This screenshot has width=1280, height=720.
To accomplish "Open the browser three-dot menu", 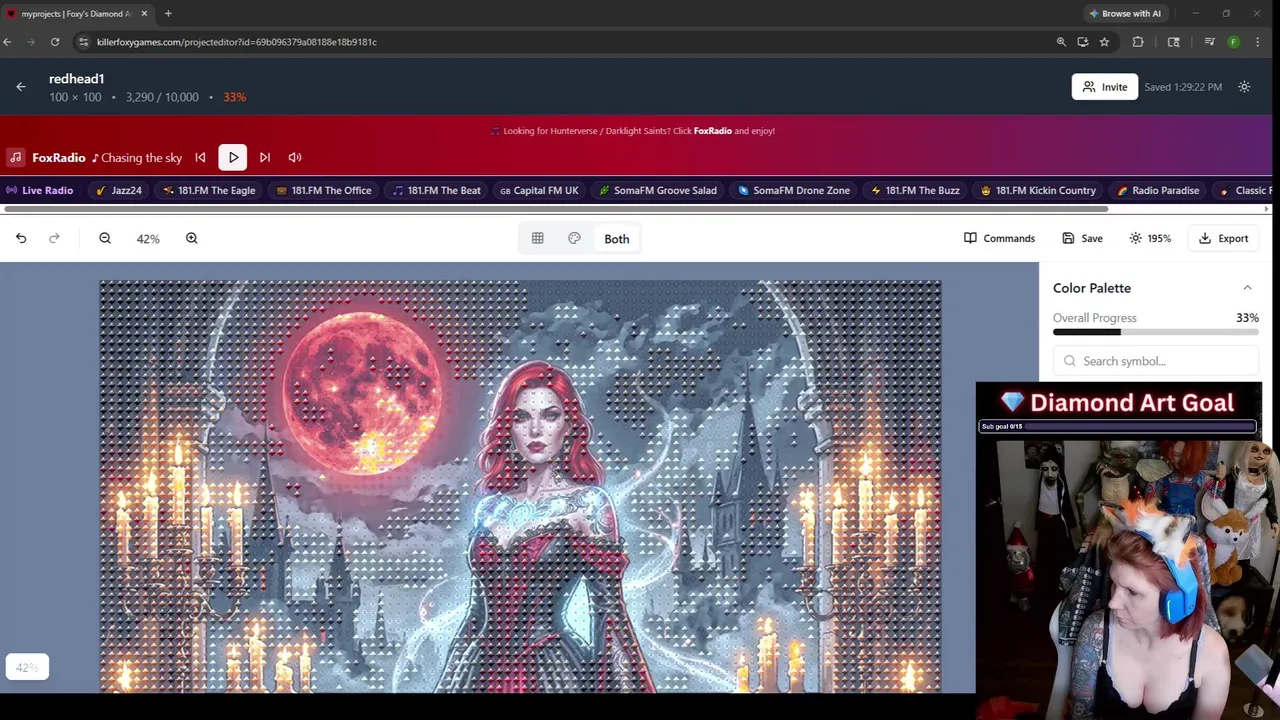I will 1258,42.
